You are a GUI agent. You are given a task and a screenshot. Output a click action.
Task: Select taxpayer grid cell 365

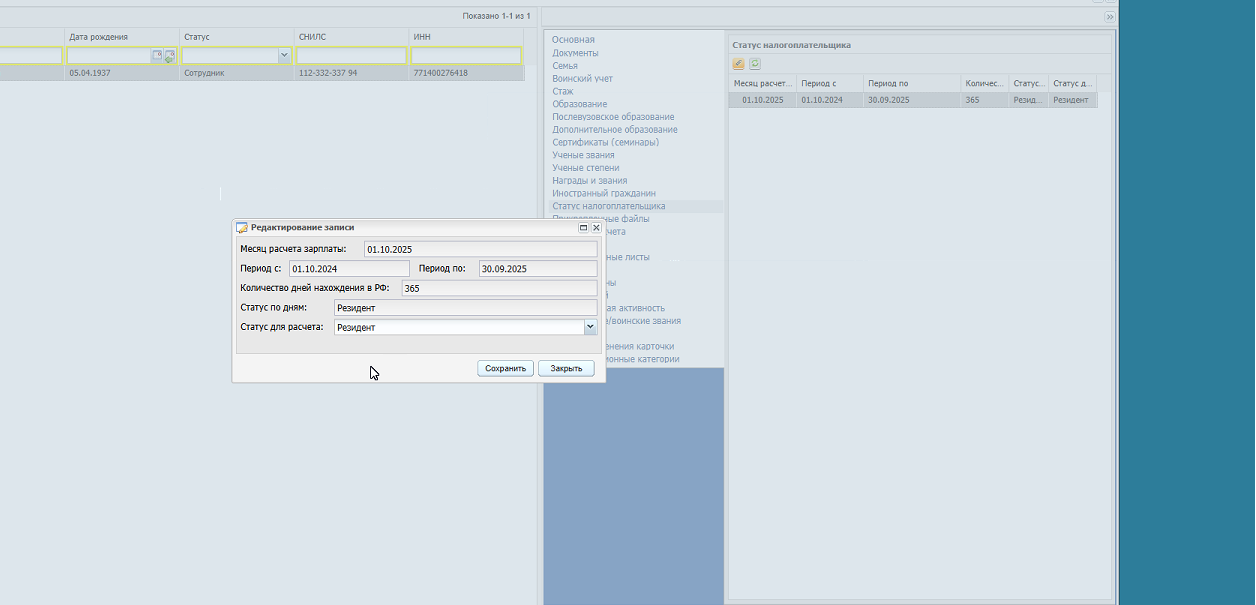pos(985,100)
